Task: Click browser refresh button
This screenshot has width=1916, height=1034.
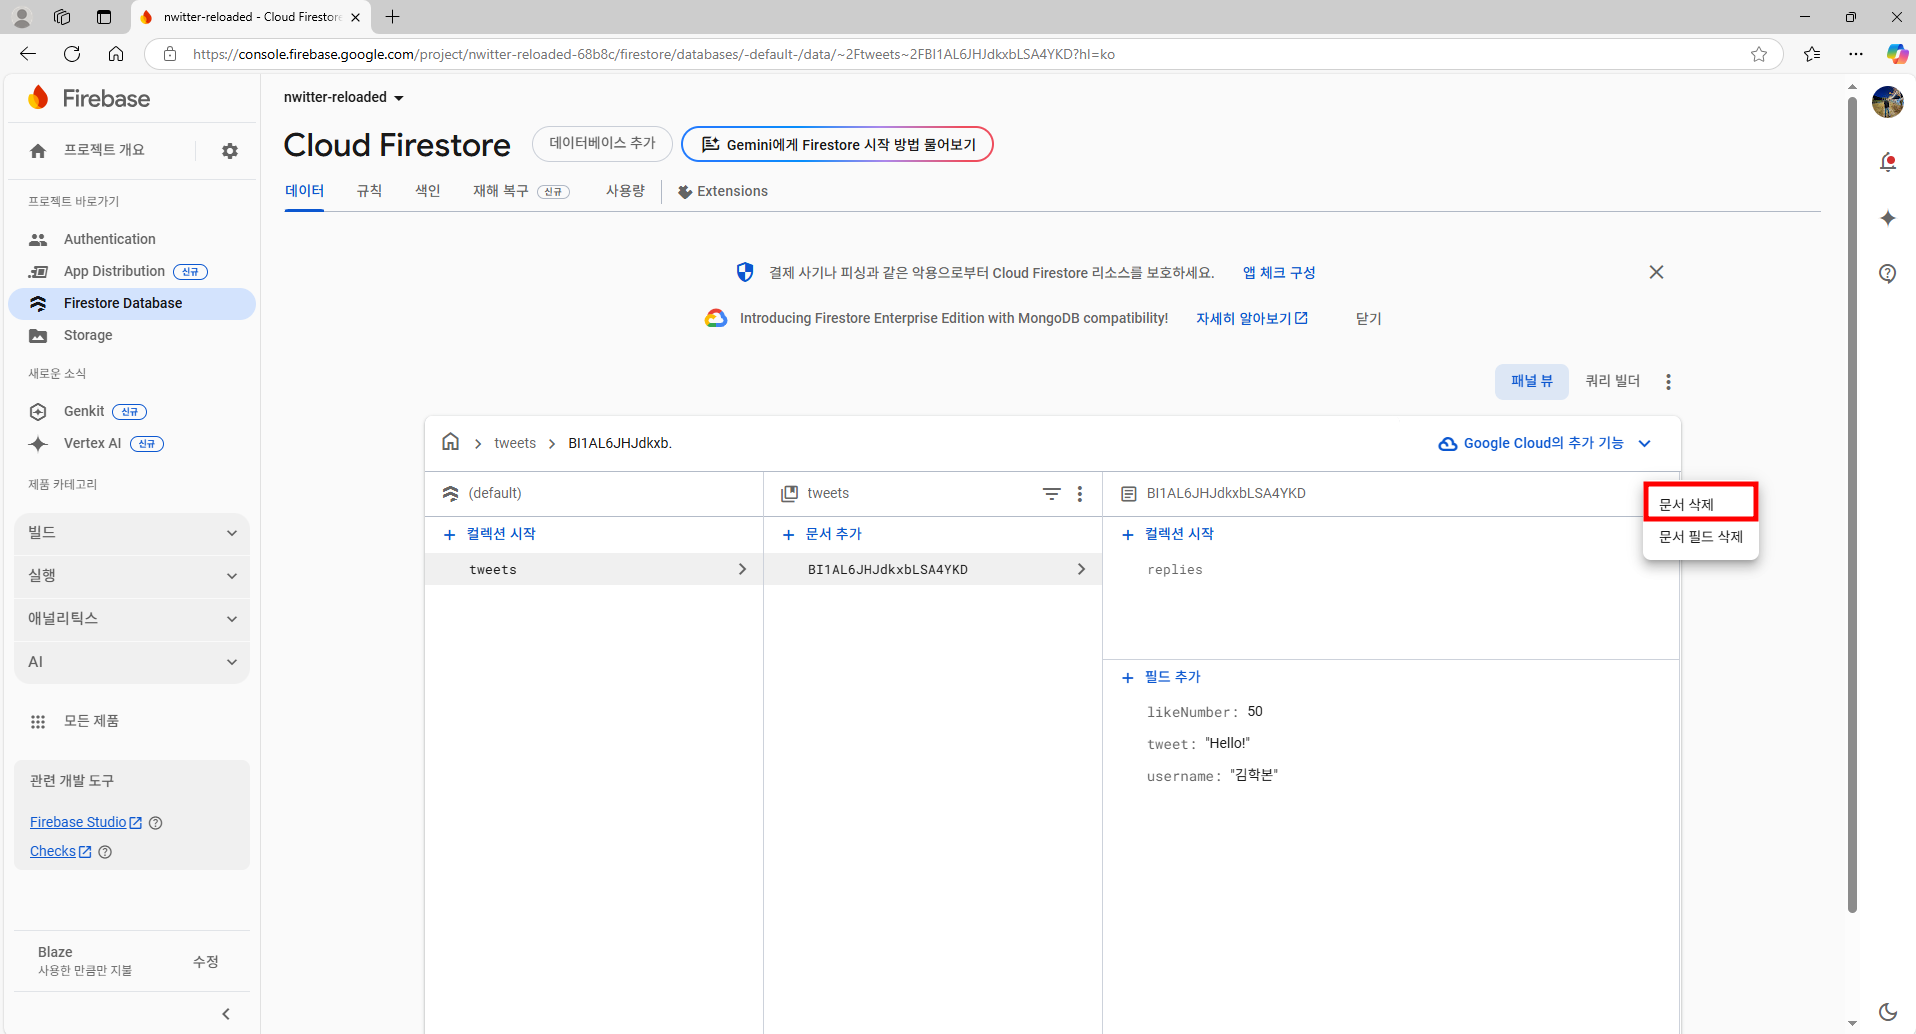Action: [72, 54]
